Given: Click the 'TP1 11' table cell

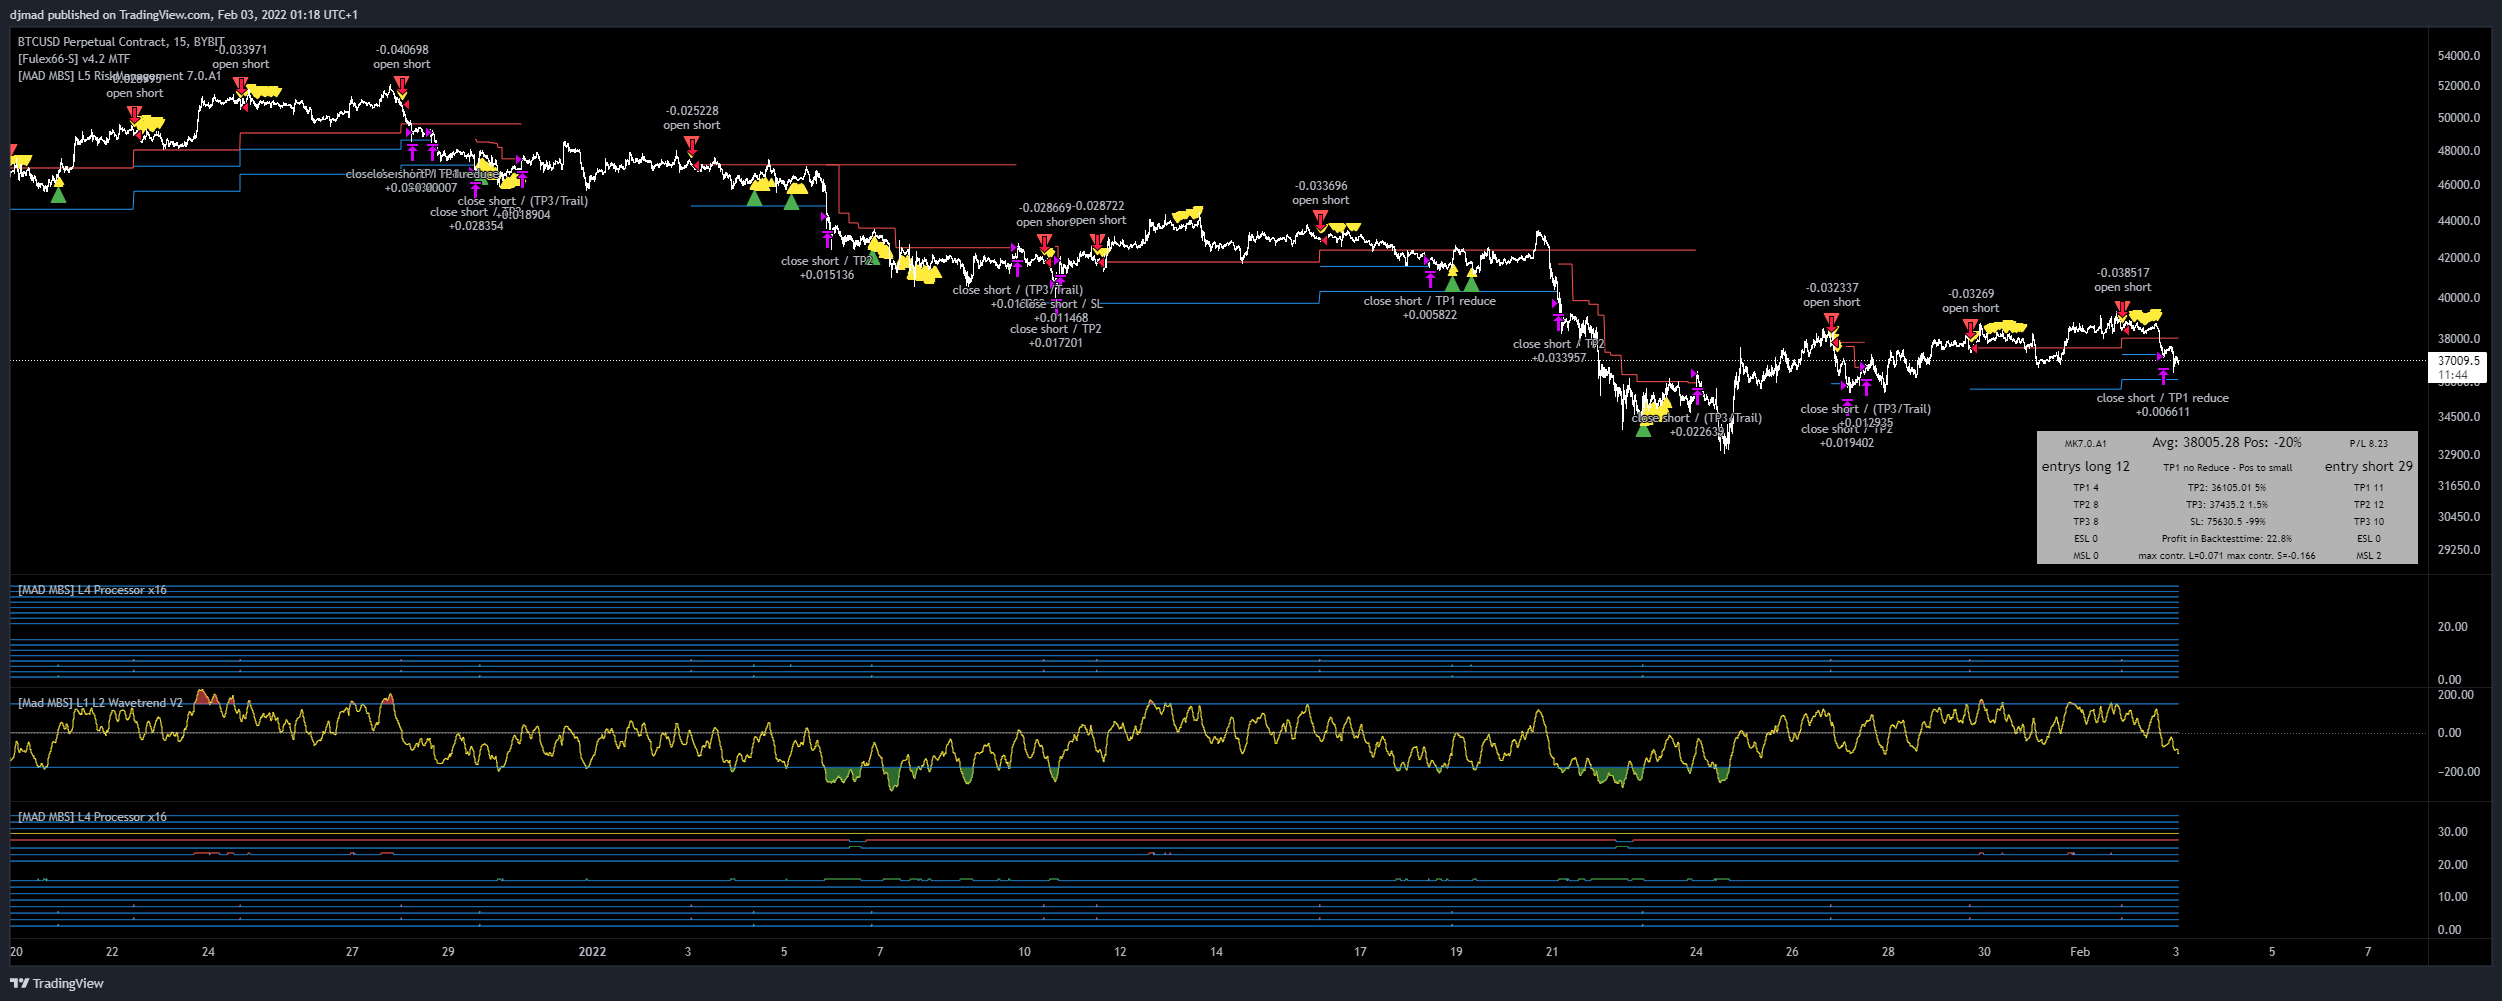Looking at the screenshot, I should click(2369, 488).
